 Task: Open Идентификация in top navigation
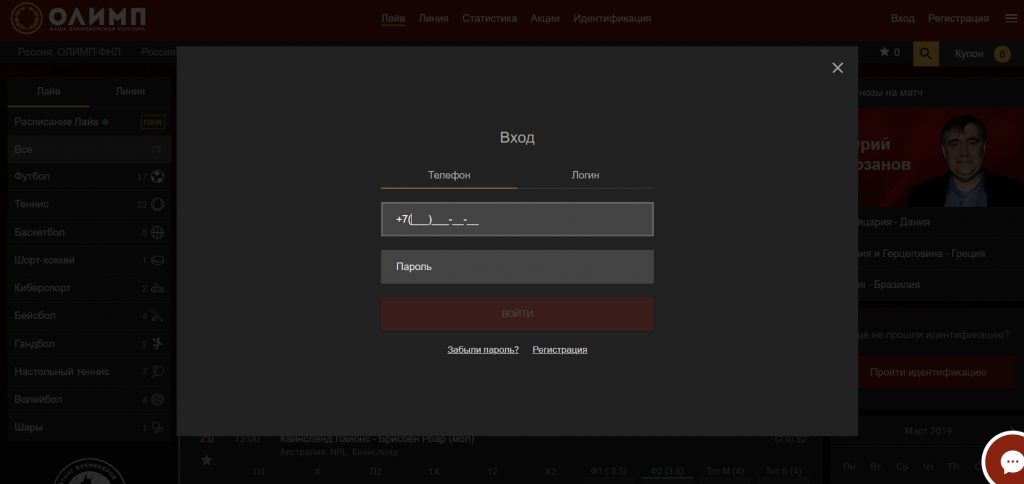tap(612, 18)
